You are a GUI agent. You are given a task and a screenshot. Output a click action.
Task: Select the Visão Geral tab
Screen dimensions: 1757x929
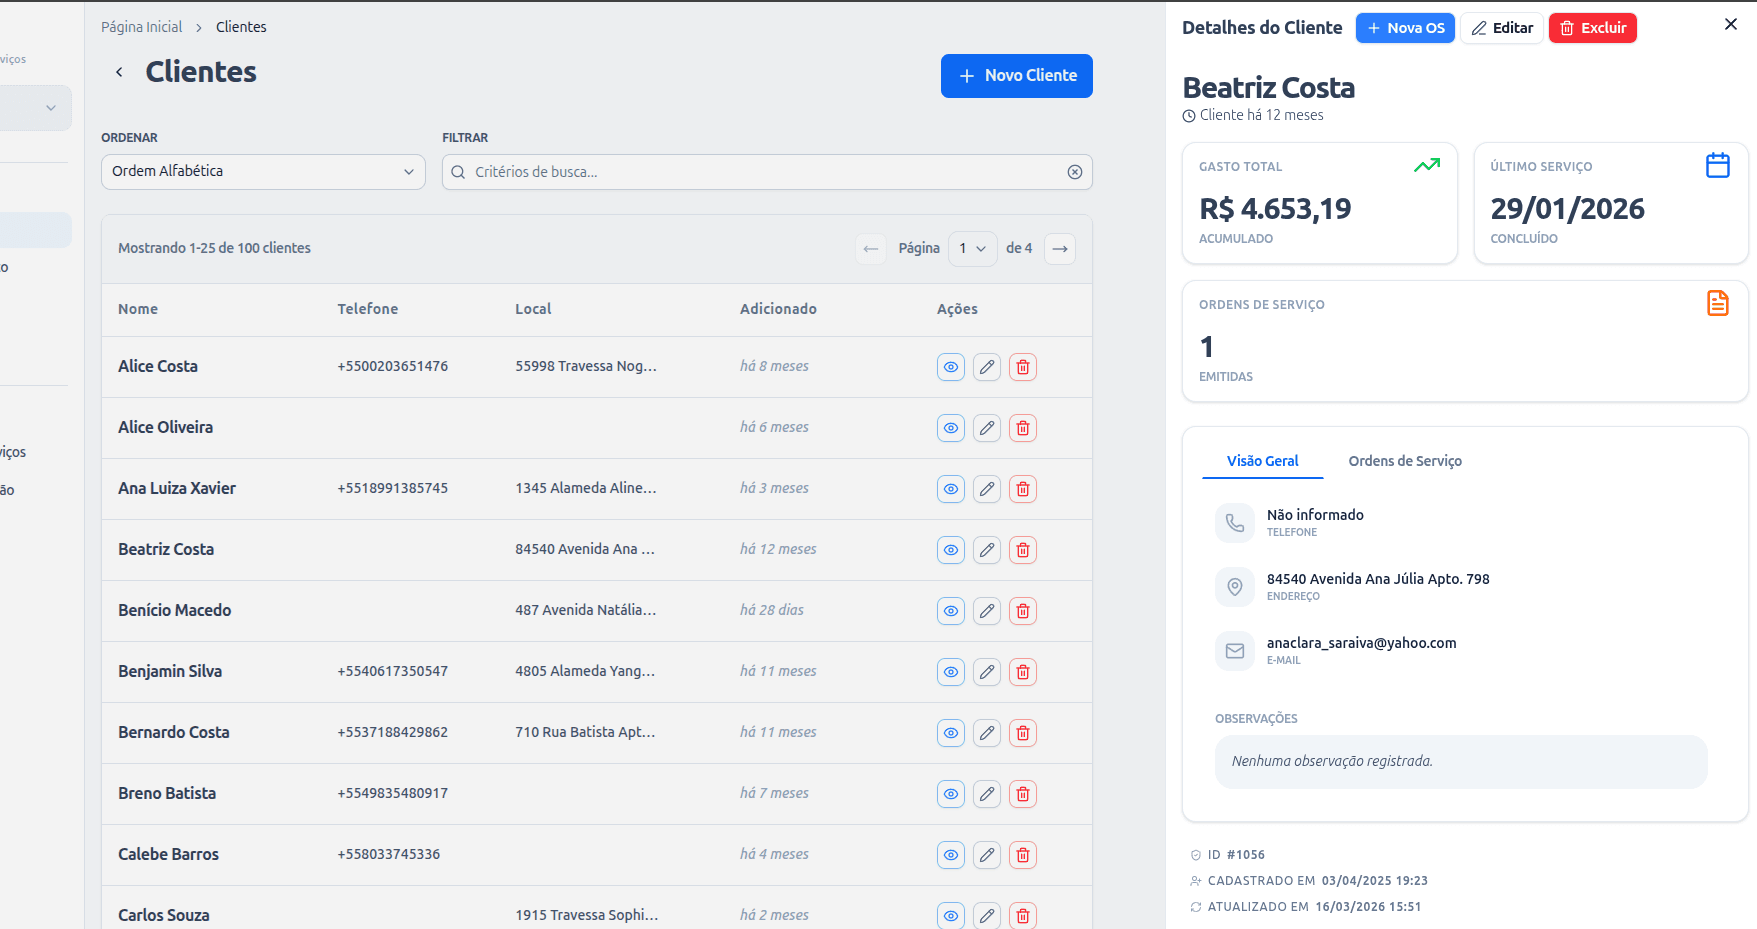coord(1262,461)
